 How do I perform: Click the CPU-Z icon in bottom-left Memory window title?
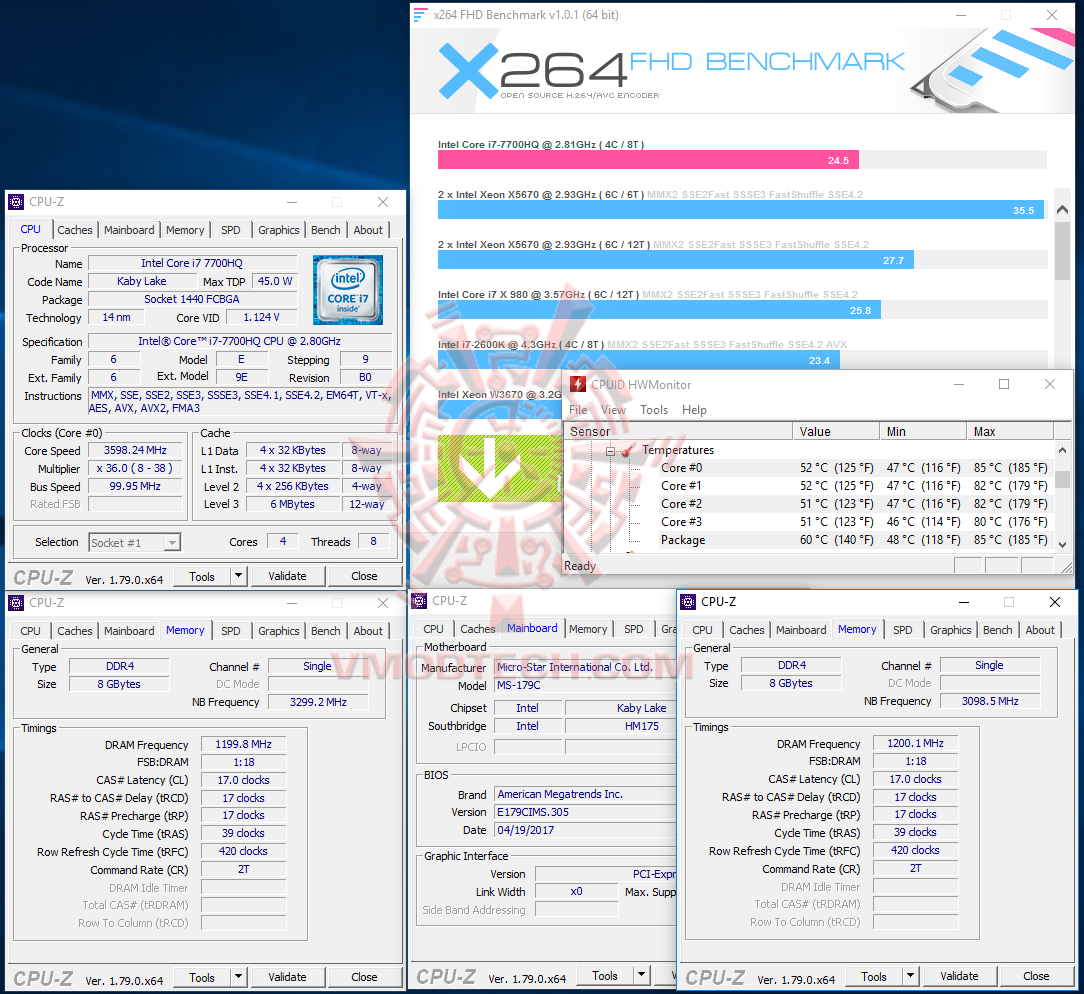(x=16, y=603)
